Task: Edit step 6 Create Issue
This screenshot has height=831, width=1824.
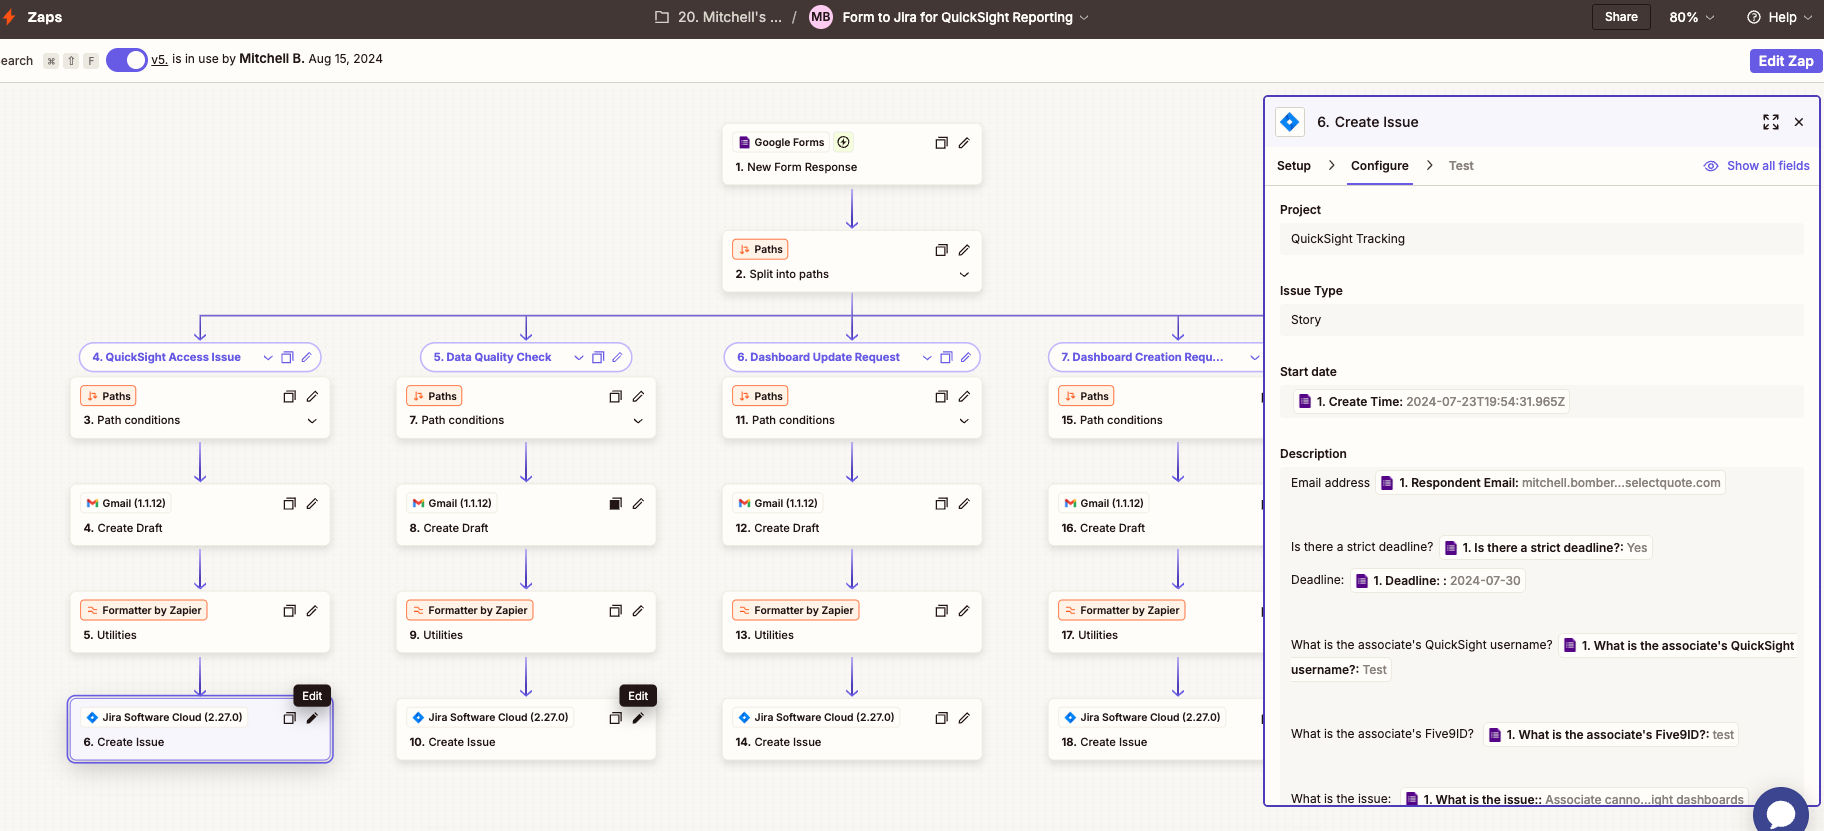Action: (x=312, y=718)
